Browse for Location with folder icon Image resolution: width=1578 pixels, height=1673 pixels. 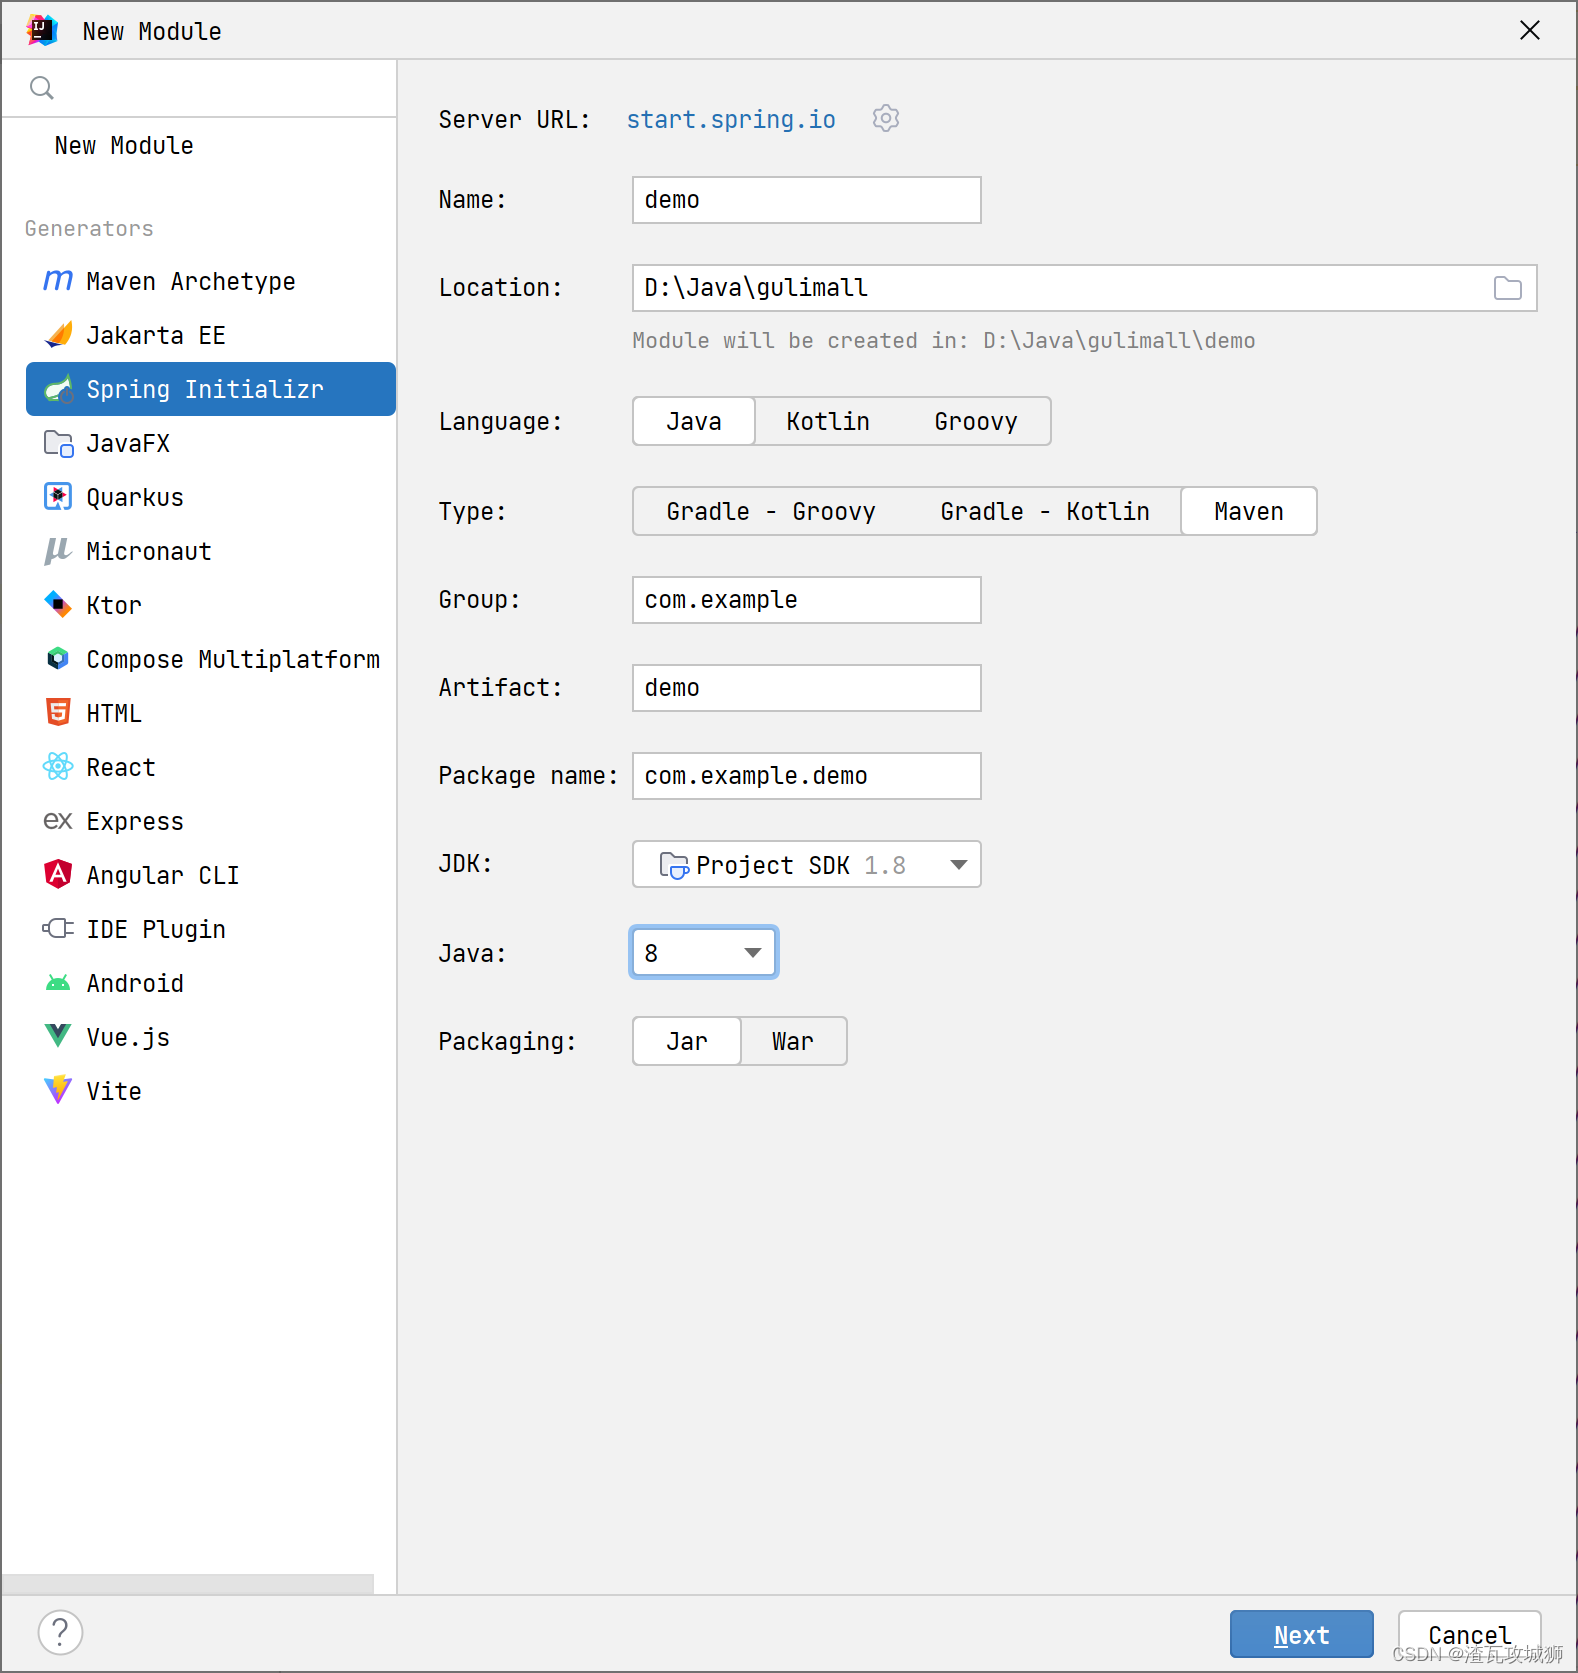click(1508, 288)
